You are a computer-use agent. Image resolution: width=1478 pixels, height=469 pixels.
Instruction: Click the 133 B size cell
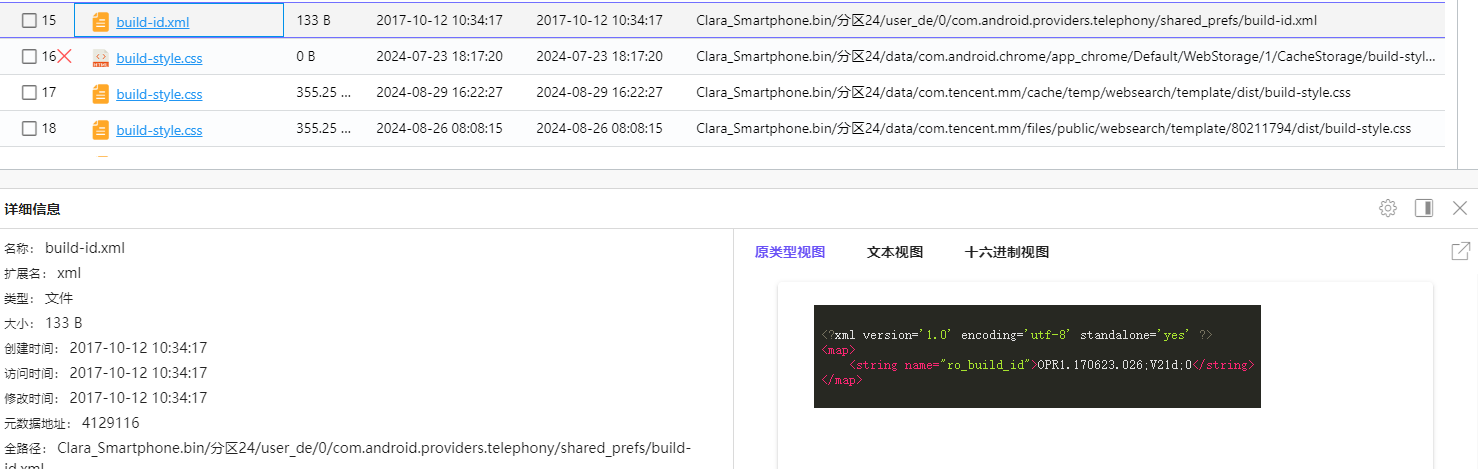click(x=313, y=20)
